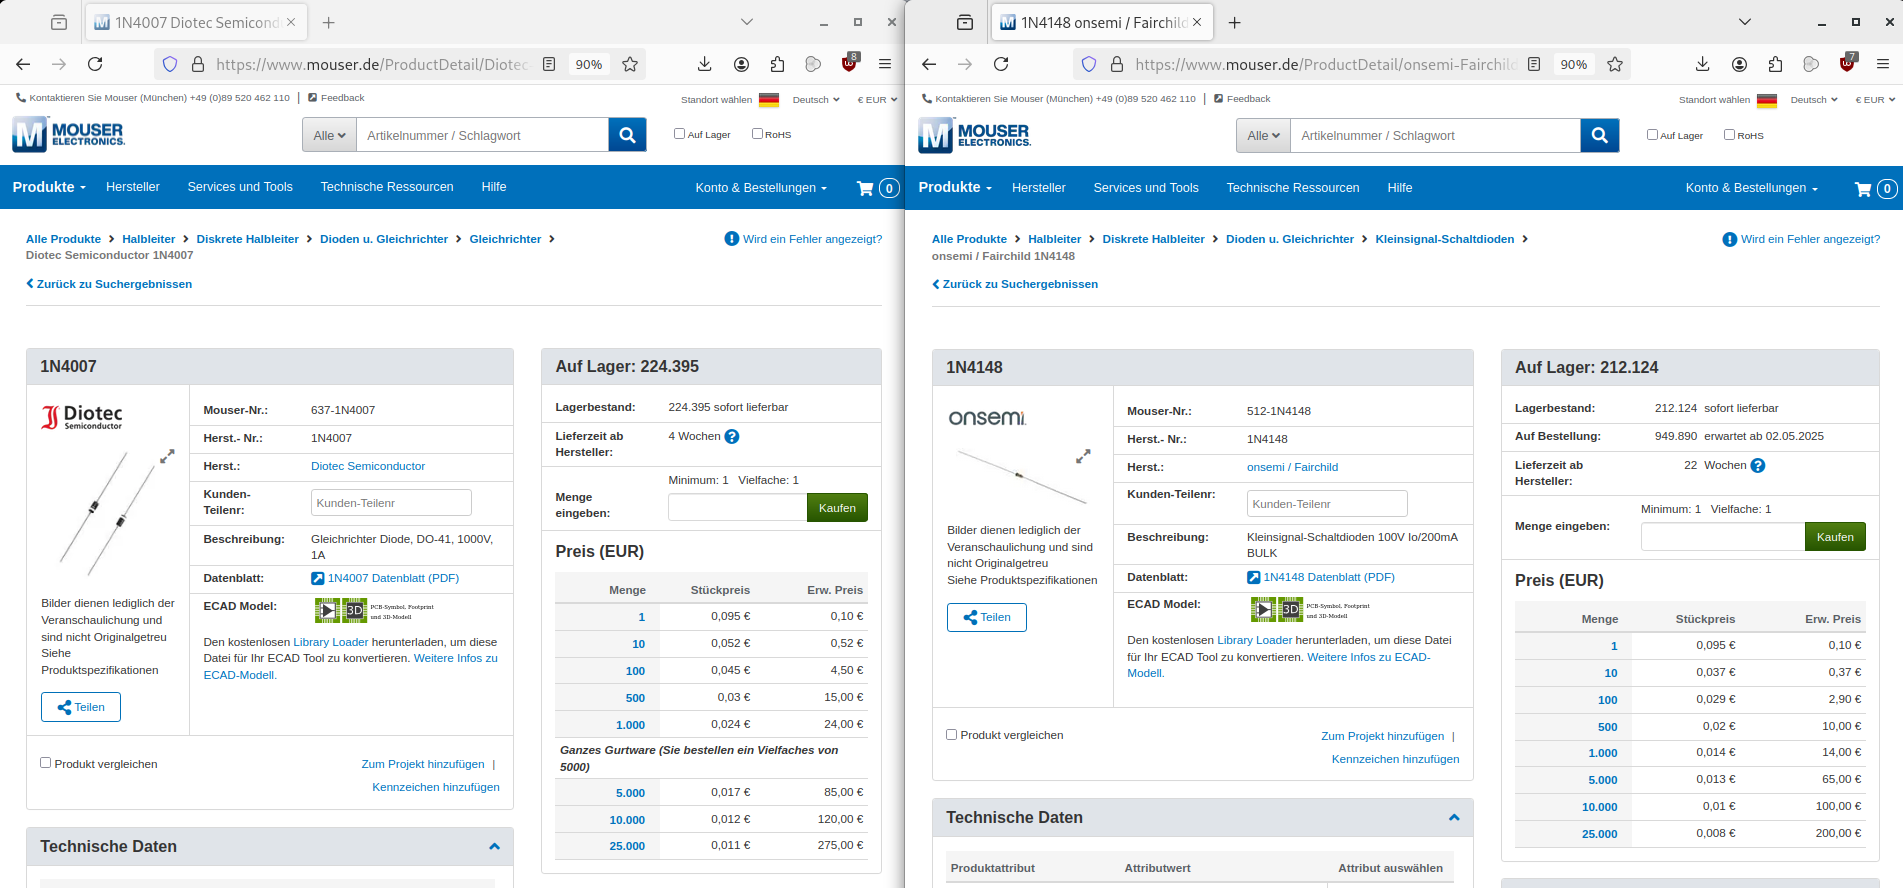Viewport: 1903px width, 888px height.
Task: Open extensions menu in left browser toolbar
Action: [x=777, y=64]
